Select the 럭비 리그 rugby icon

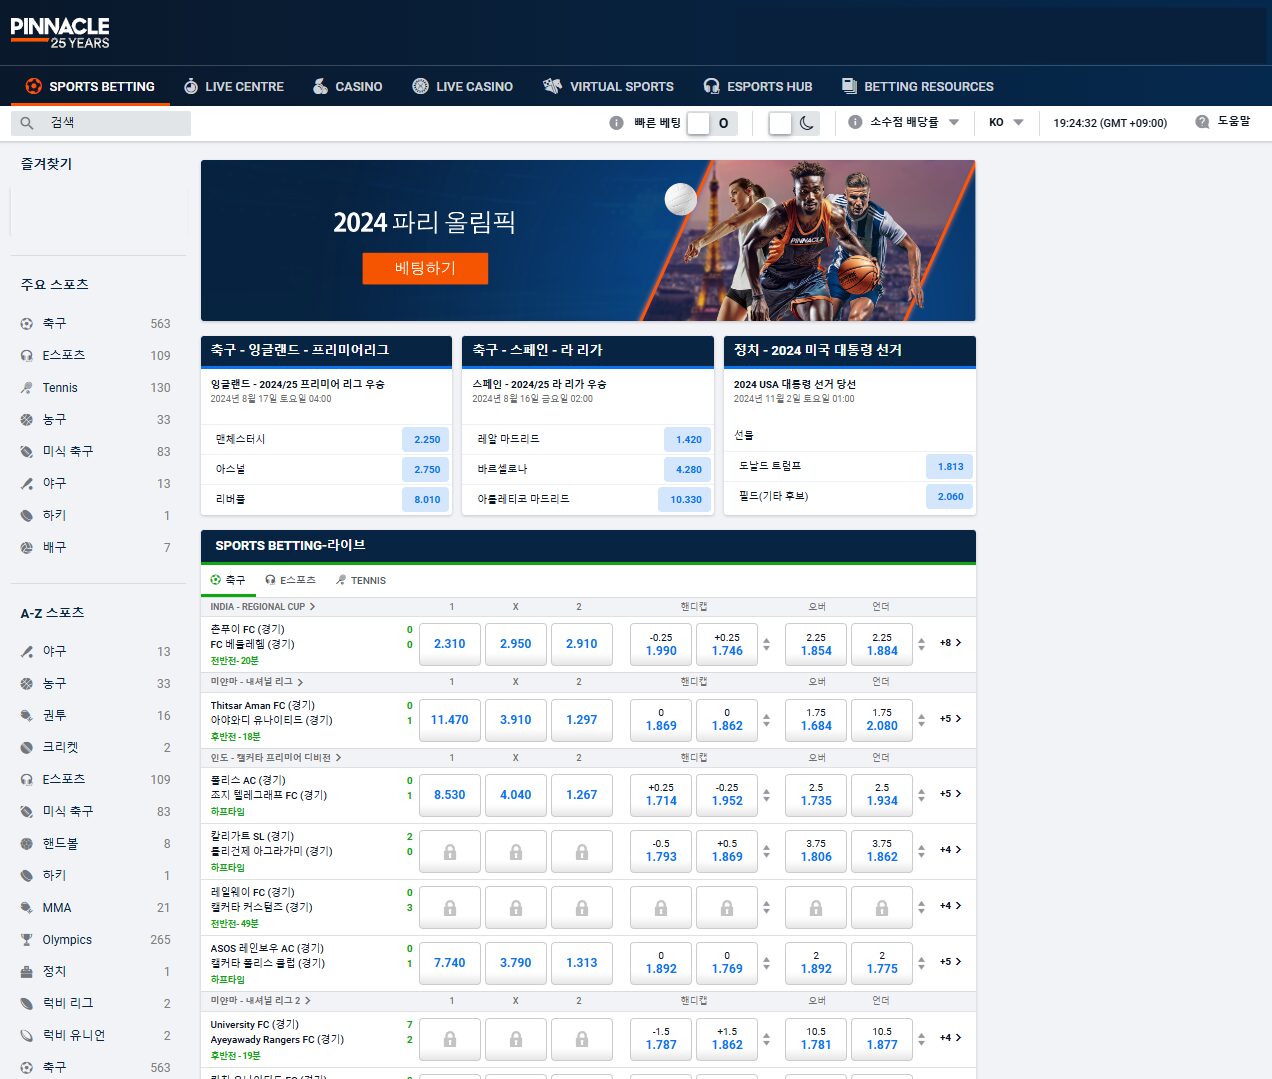pos(27,1004)
